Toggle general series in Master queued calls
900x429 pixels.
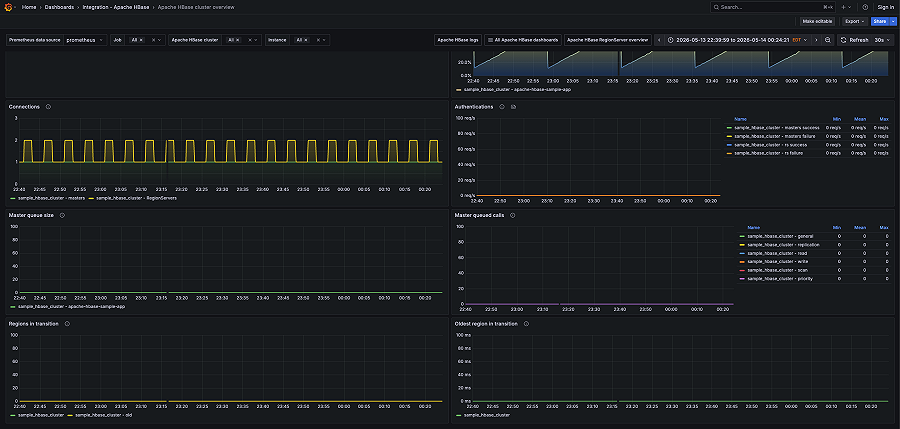[781, 236]
